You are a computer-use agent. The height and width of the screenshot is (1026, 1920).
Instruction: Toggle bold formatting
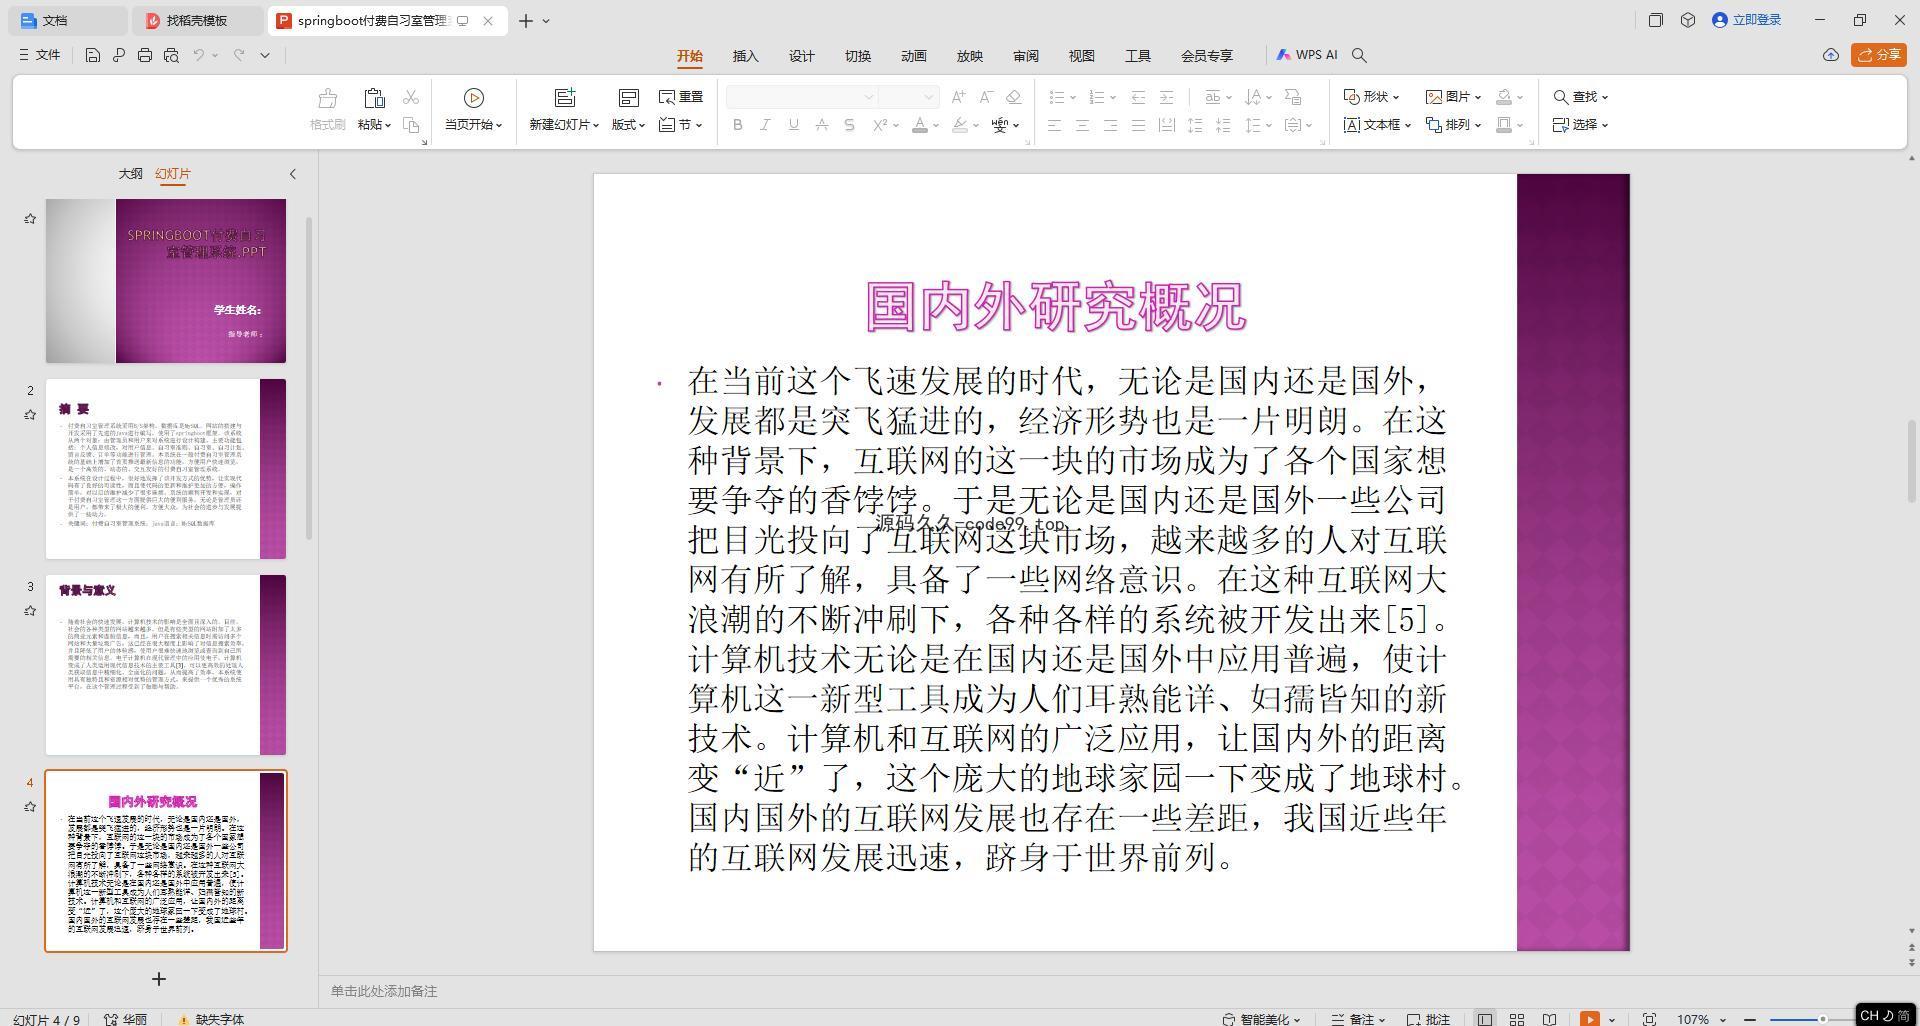[x=738, y=125]
